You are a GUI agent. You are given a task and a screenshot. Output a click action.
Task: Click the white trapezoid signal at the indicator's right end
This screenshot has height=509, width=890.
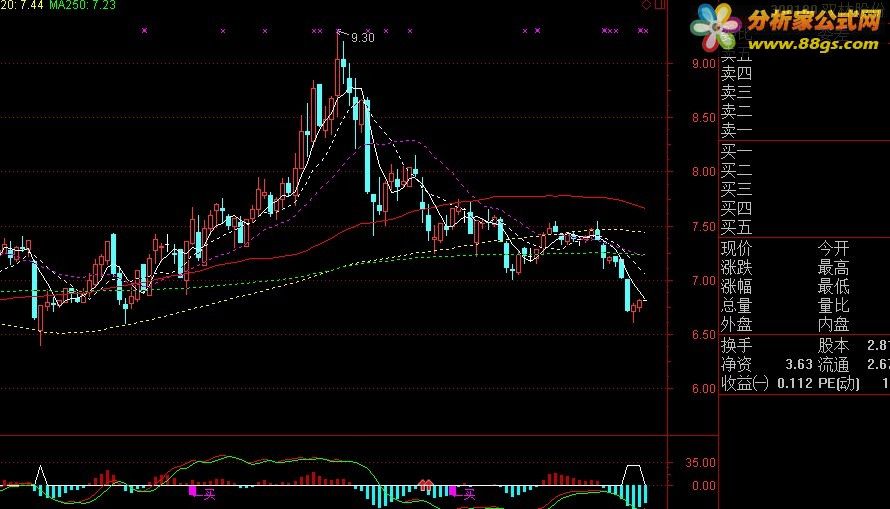tap(633, 475)
